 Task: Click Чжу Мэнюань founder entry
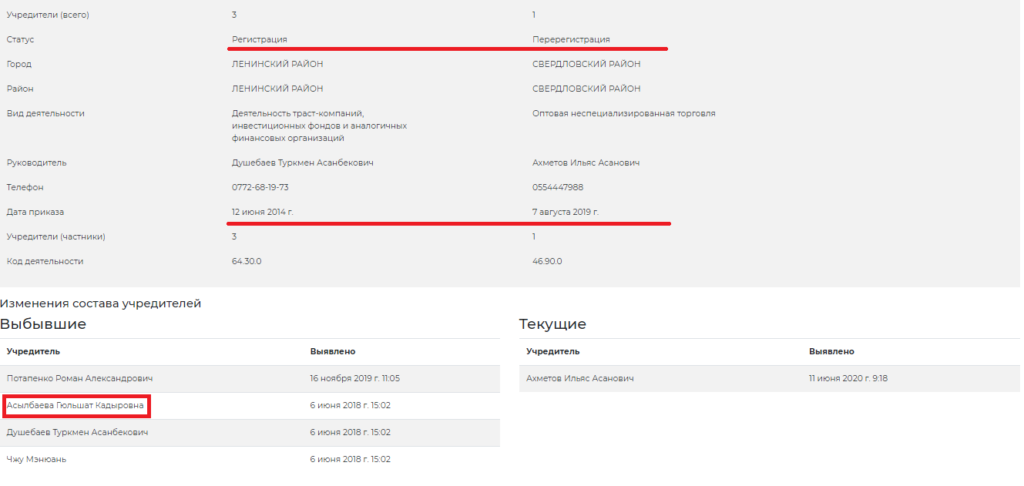[37, 459]
